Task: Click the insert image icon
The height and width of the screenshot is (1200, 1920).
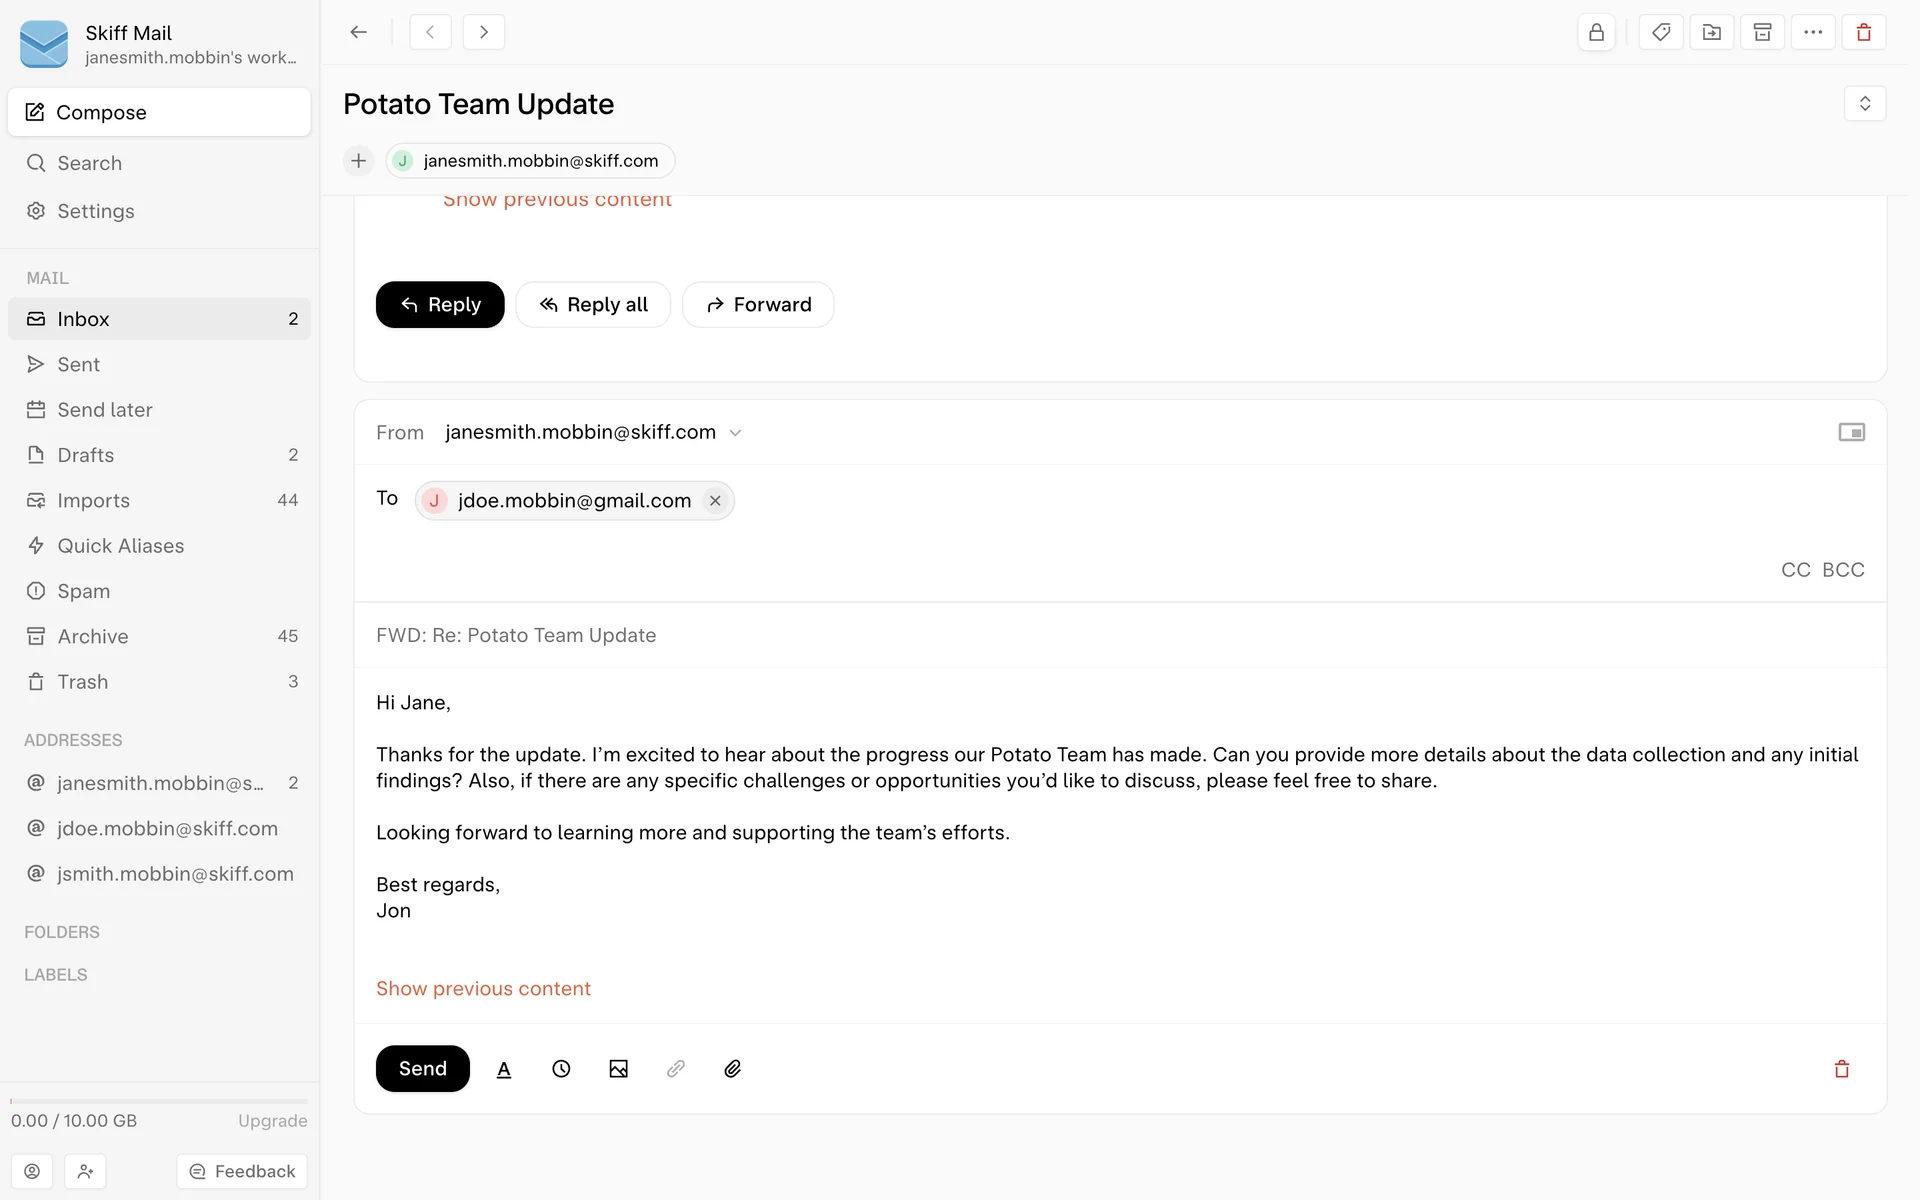Action: (619, 1069)
